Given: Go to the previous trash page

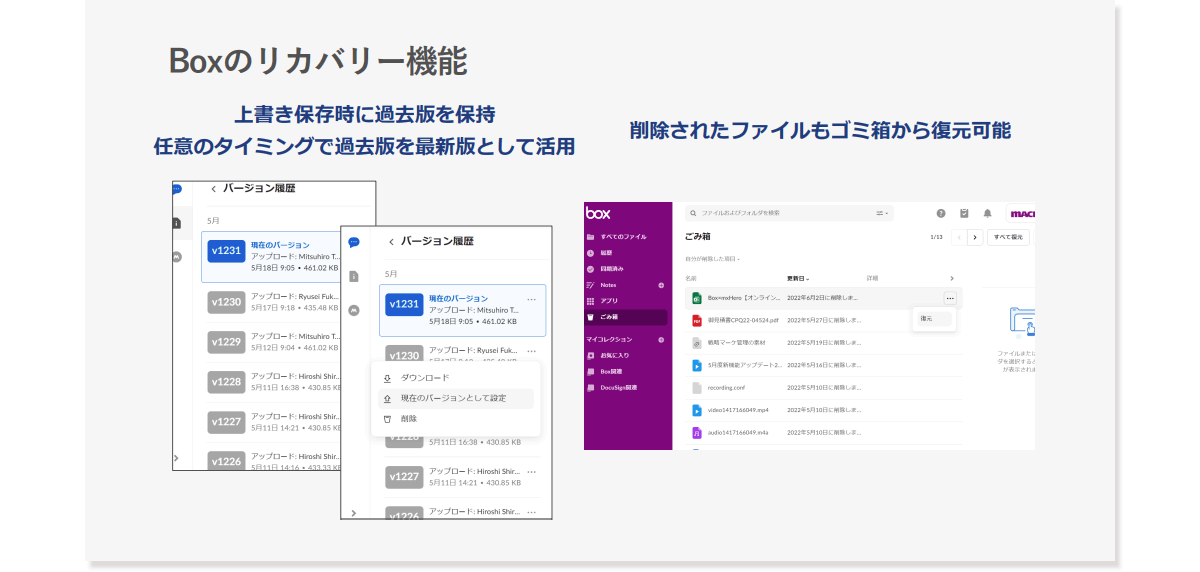Looking at the screenshot, I should [x=959, y=238].
